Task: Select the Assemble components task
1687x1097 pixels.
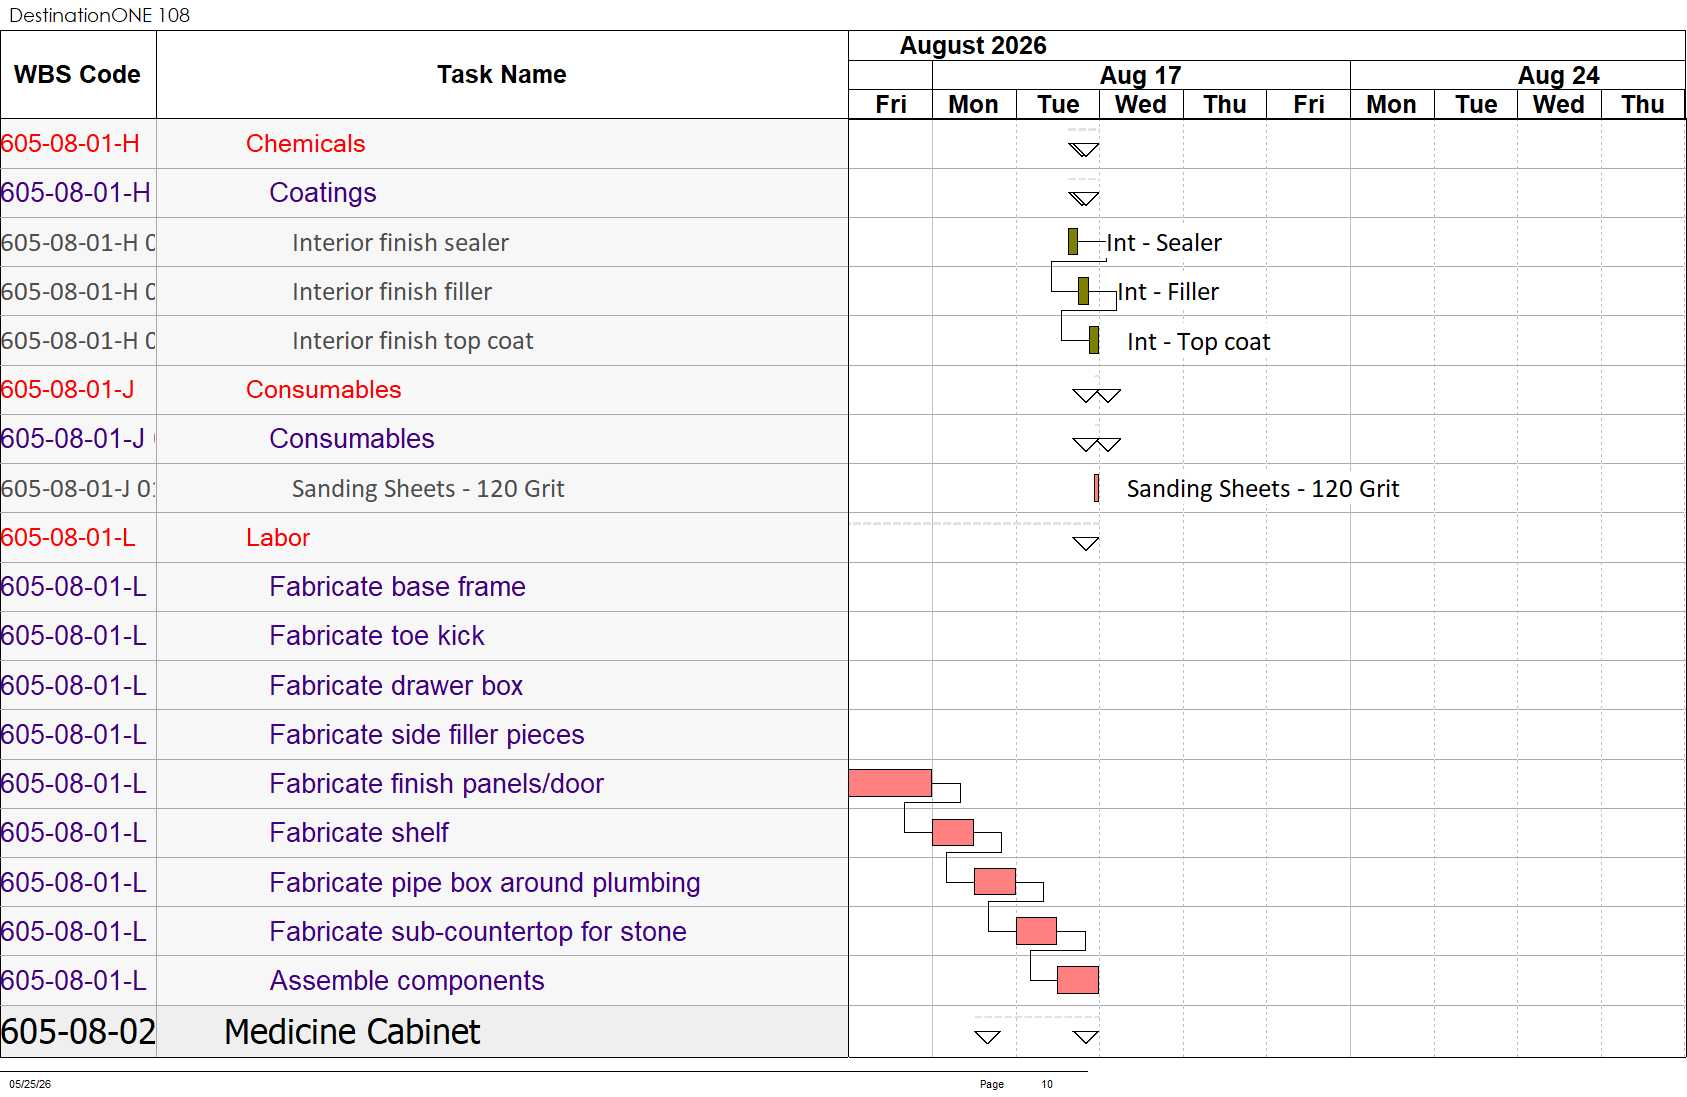Action: (407, 981)
